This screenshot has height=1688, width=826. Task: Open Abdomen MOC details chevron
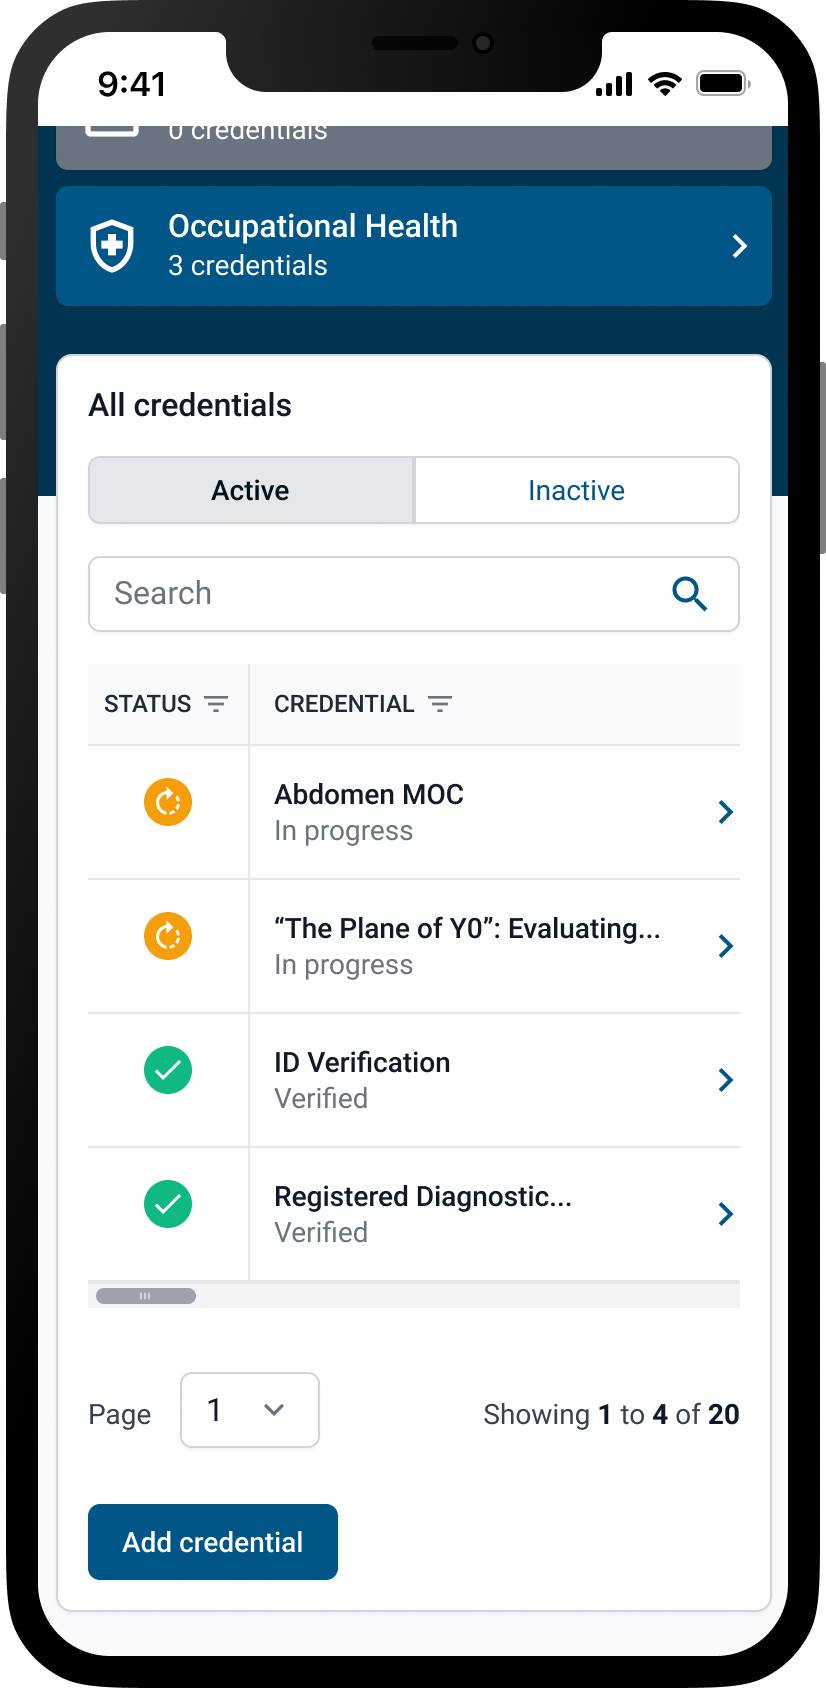tap(726, 812)
